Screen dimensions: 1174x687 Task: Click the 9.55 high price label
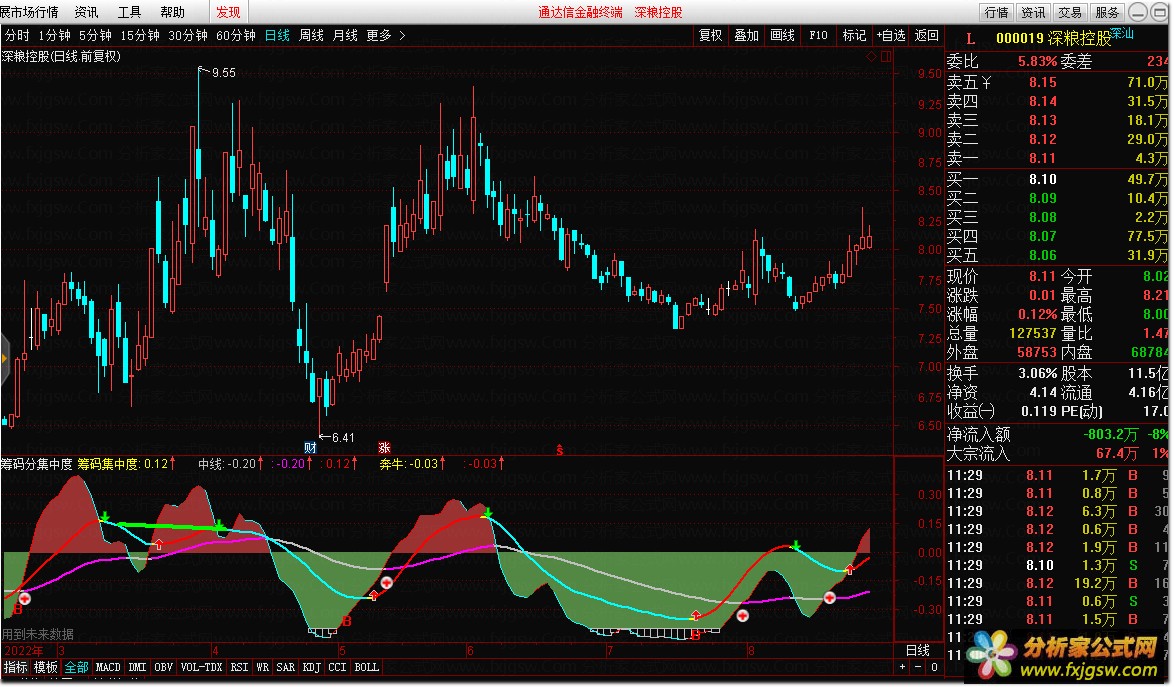tap(224, 73)
